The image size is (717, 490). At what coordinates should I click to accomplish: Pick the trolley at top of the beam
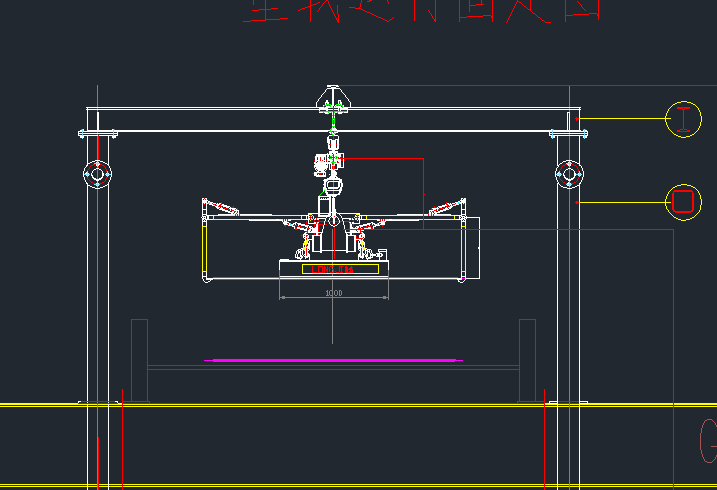(333, 99)
